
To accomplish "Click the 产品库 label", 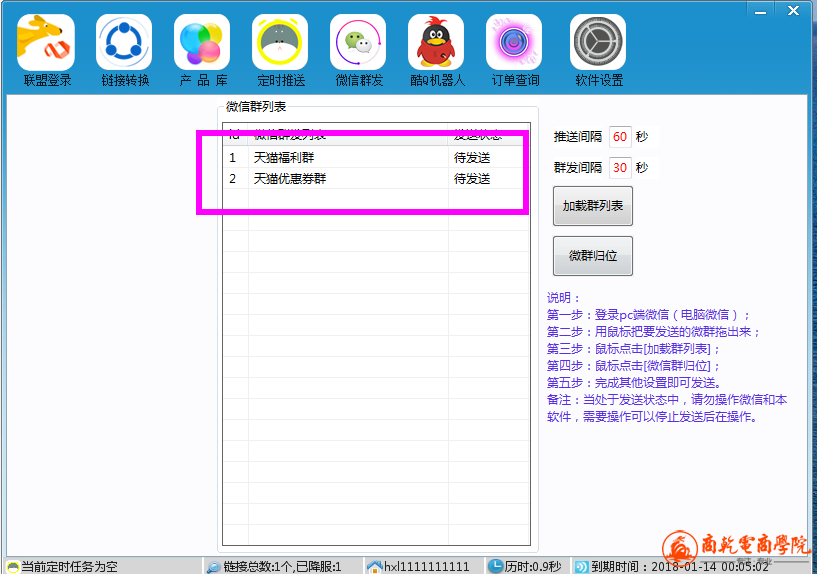I will click(x=203, y=80).
